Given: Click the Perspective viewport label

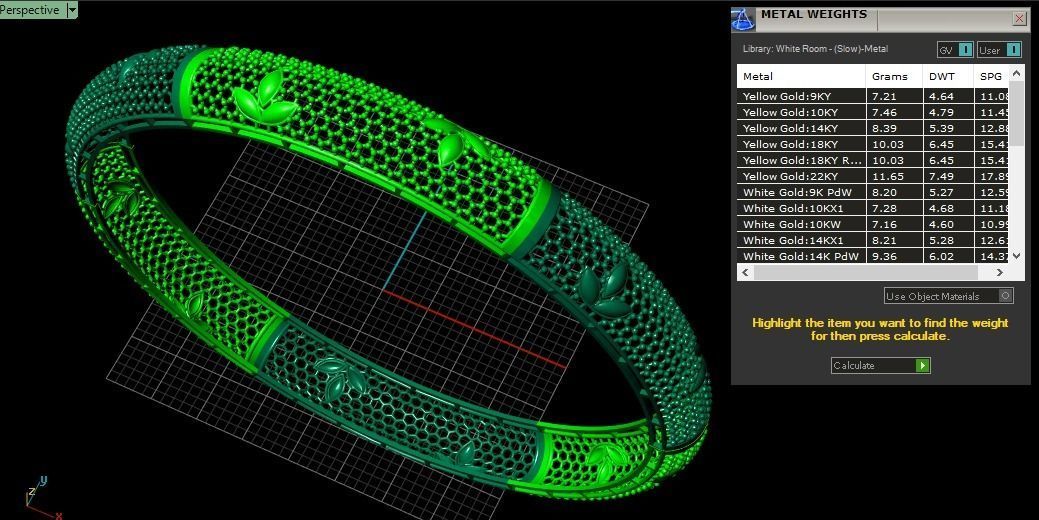Looking at the screenshot, I should (30, 10).
